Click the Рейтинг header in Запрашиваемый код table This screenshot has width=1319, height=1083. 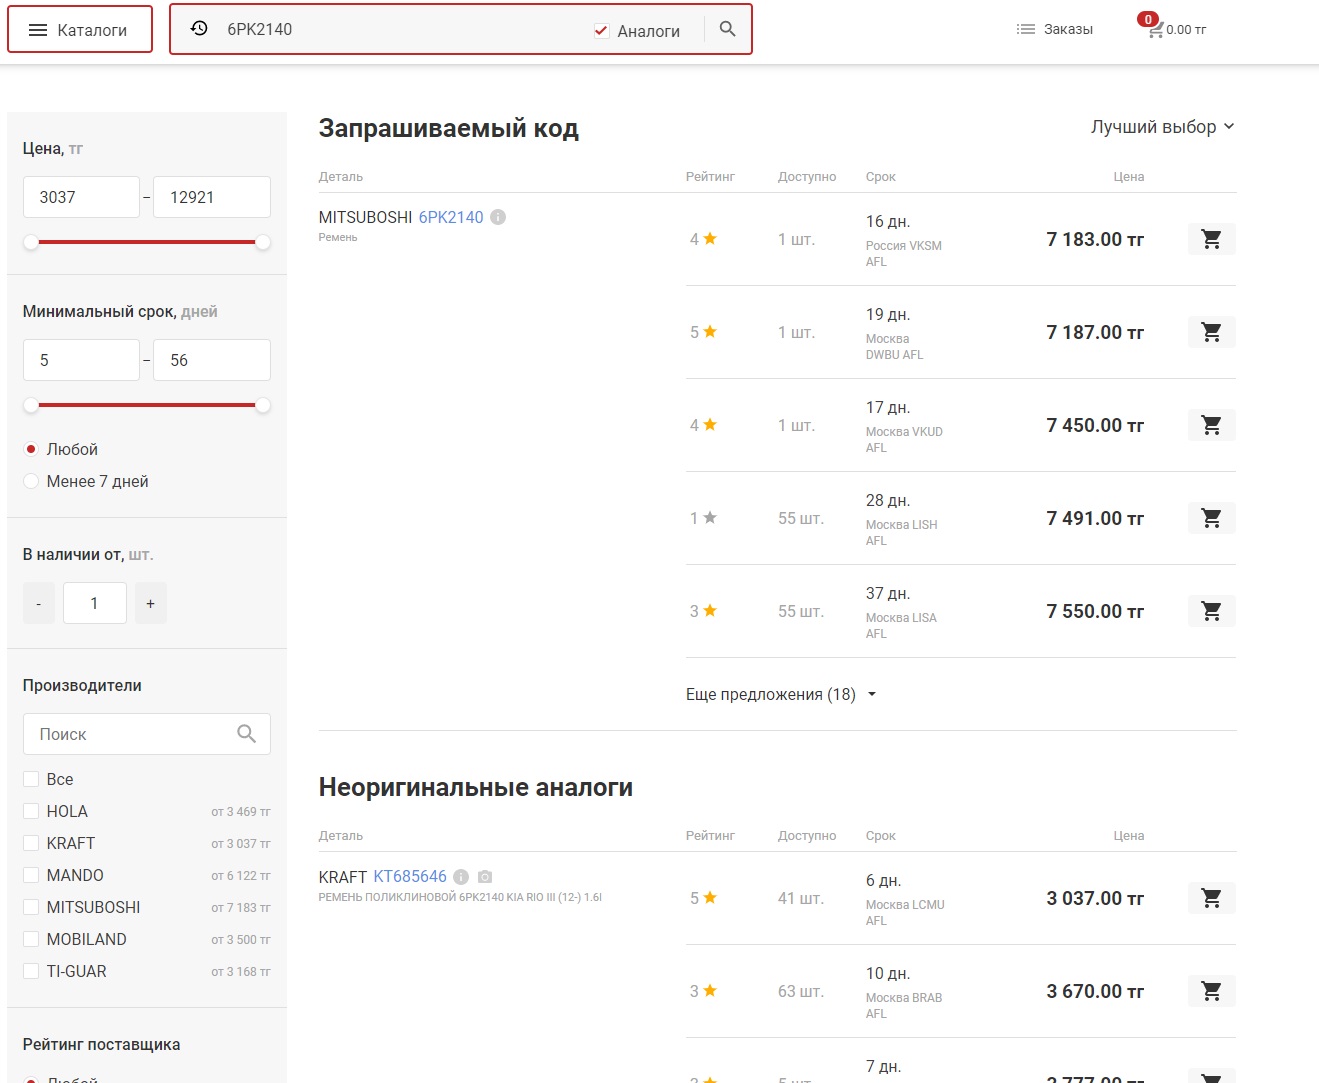click(710, 177)
